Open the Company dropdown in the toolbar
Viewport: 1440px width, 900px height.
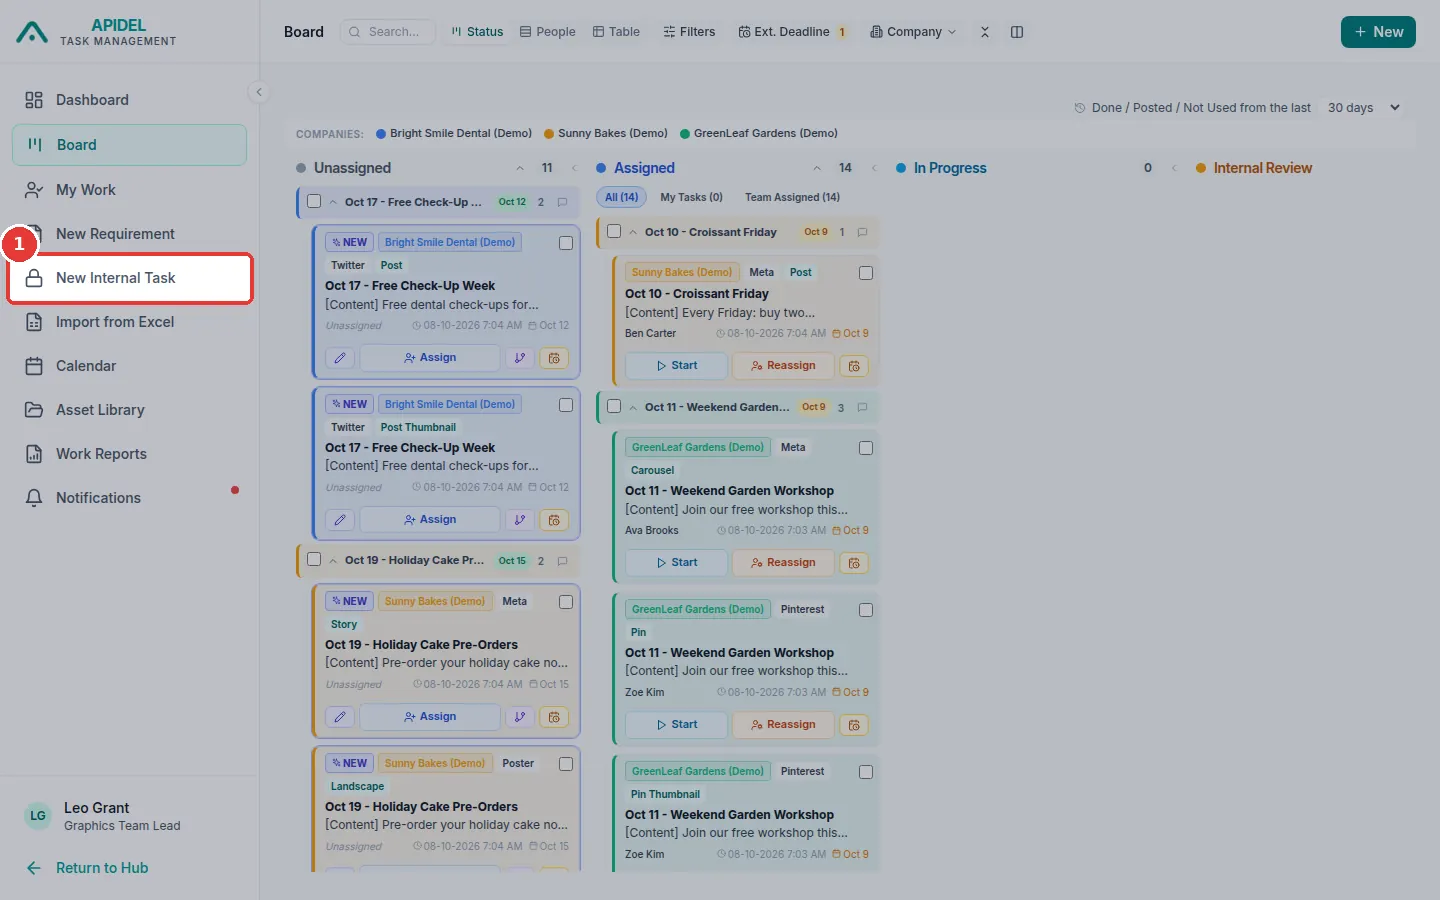point(913,32)
